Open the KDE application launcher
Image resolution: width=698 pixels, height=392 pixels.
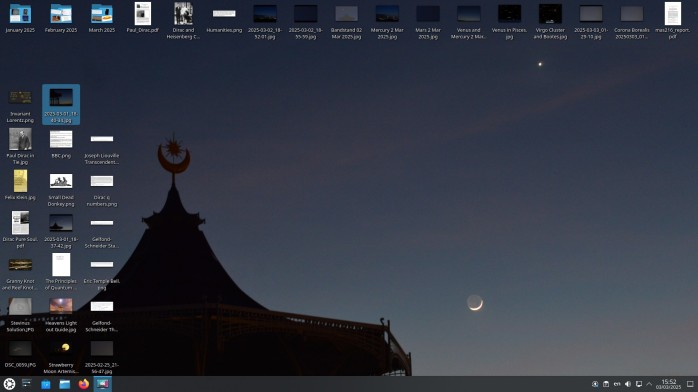pyautogui.click(x=9, y=384)
